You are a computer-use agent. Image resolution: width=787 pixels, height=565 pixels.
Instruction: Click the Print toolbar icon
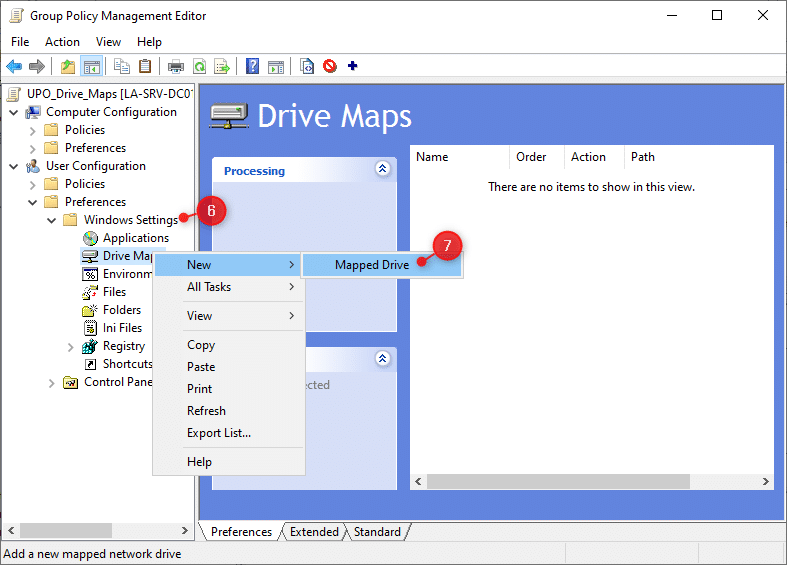(x=176, y=66)
